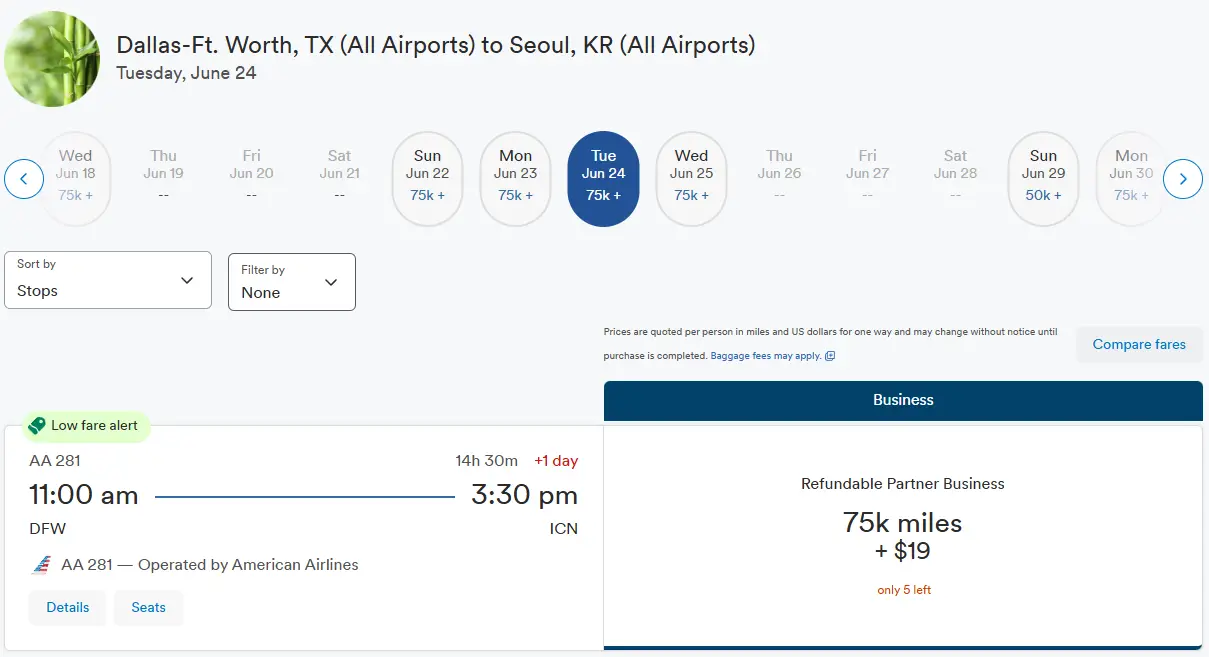
Task: Click the selected Tue Jun 24 date
Action: point(603,179)
